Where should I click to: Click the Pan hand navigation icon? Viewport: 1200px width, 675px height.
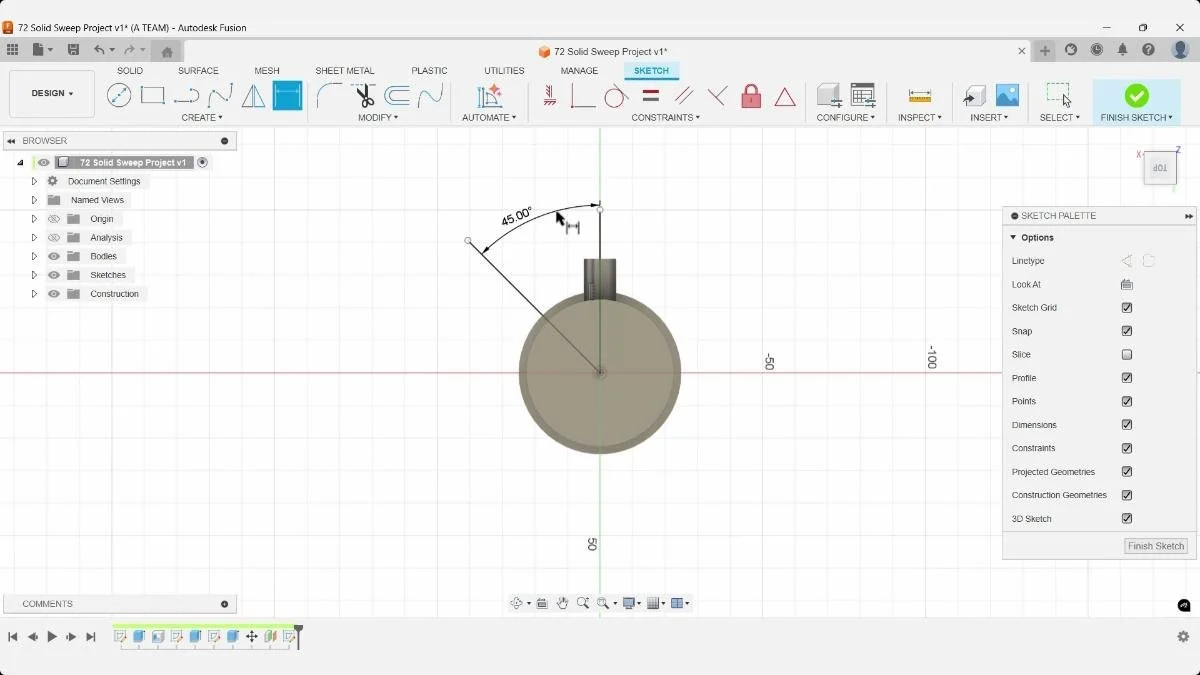(562, 603)
